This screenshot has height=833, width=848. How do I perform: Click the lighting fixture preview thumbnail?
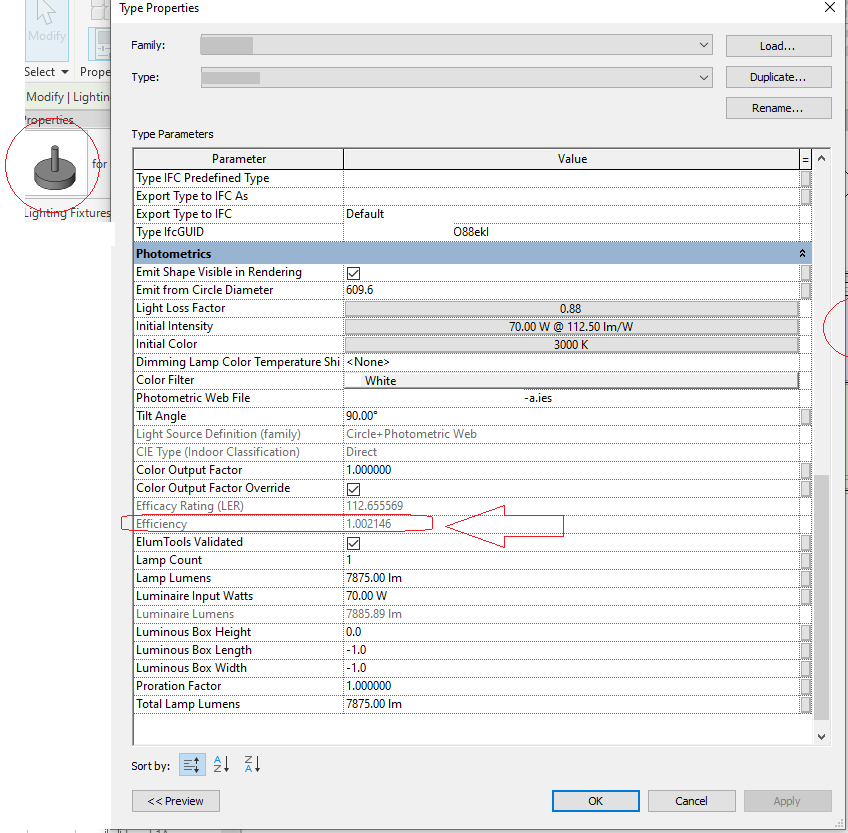pyautogui.click(x=55, y=168)
